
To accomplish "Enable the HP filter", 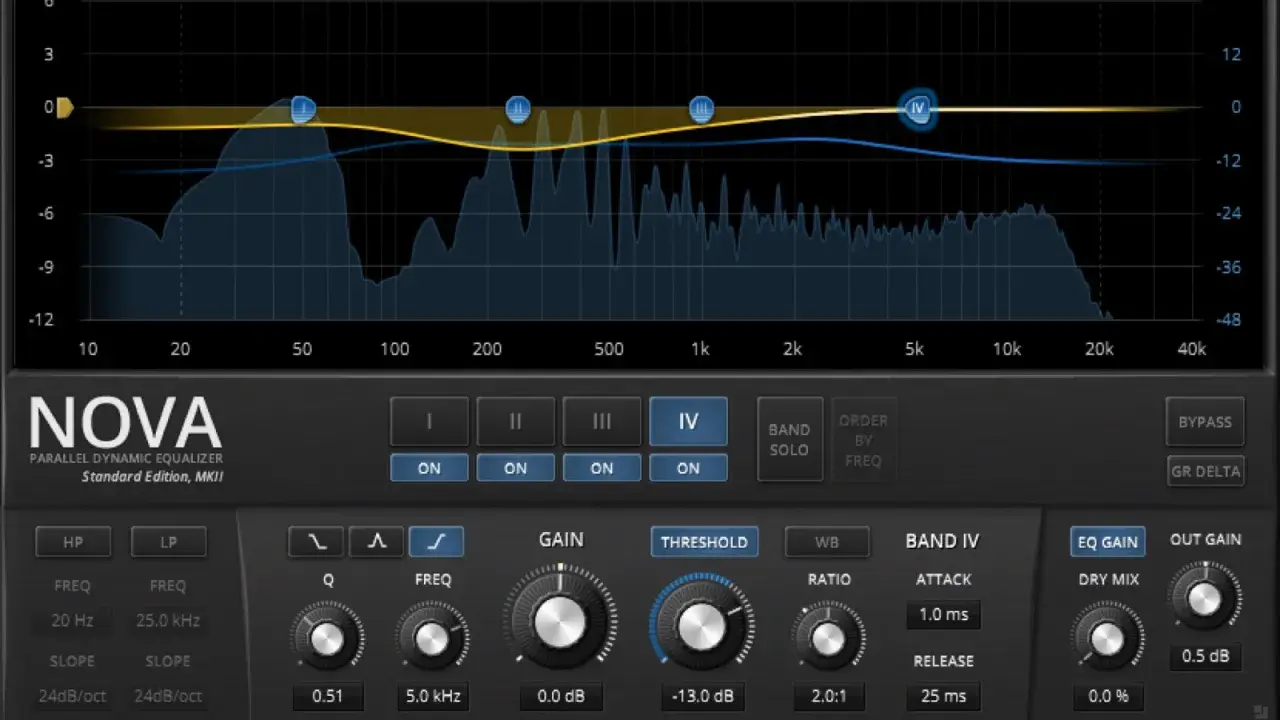I will 73,542.
